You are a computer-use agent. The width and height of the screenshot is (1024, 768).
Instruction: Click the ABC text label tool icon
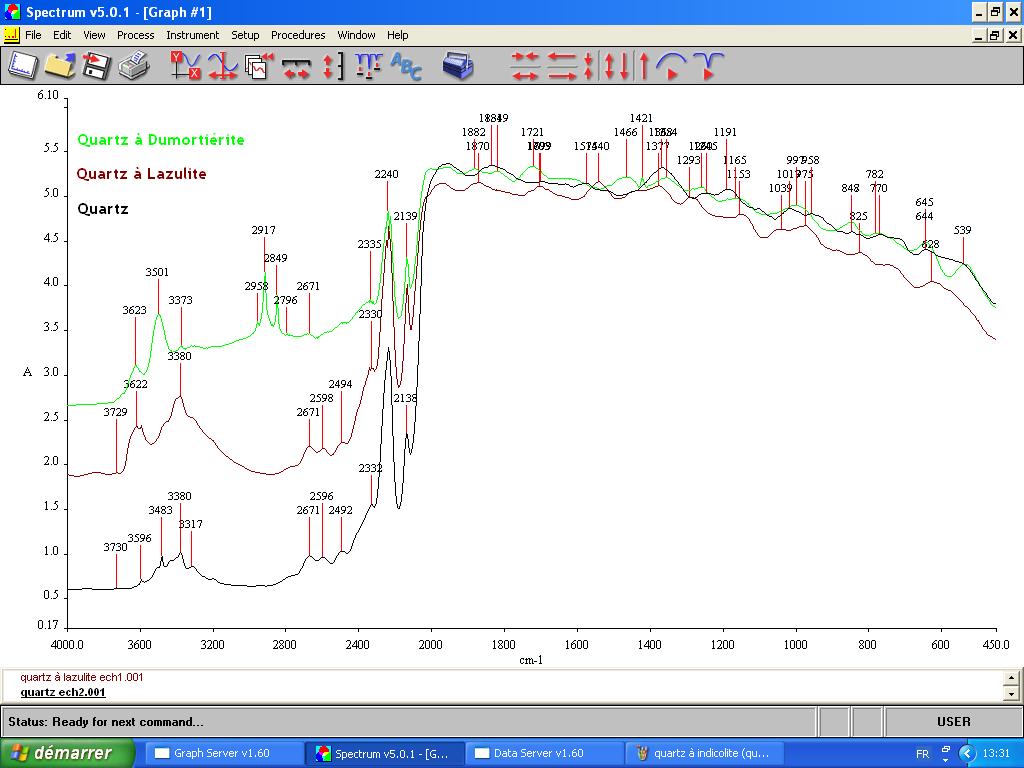[406, 66]
